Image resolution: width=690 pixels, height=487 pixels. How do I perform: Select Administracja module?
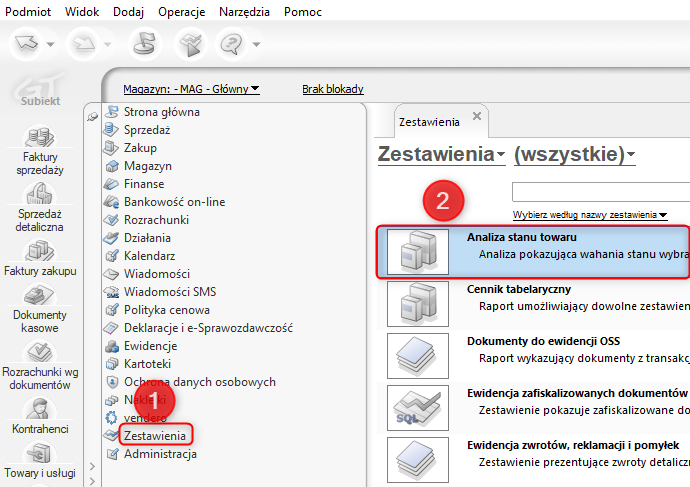[160, 454]
